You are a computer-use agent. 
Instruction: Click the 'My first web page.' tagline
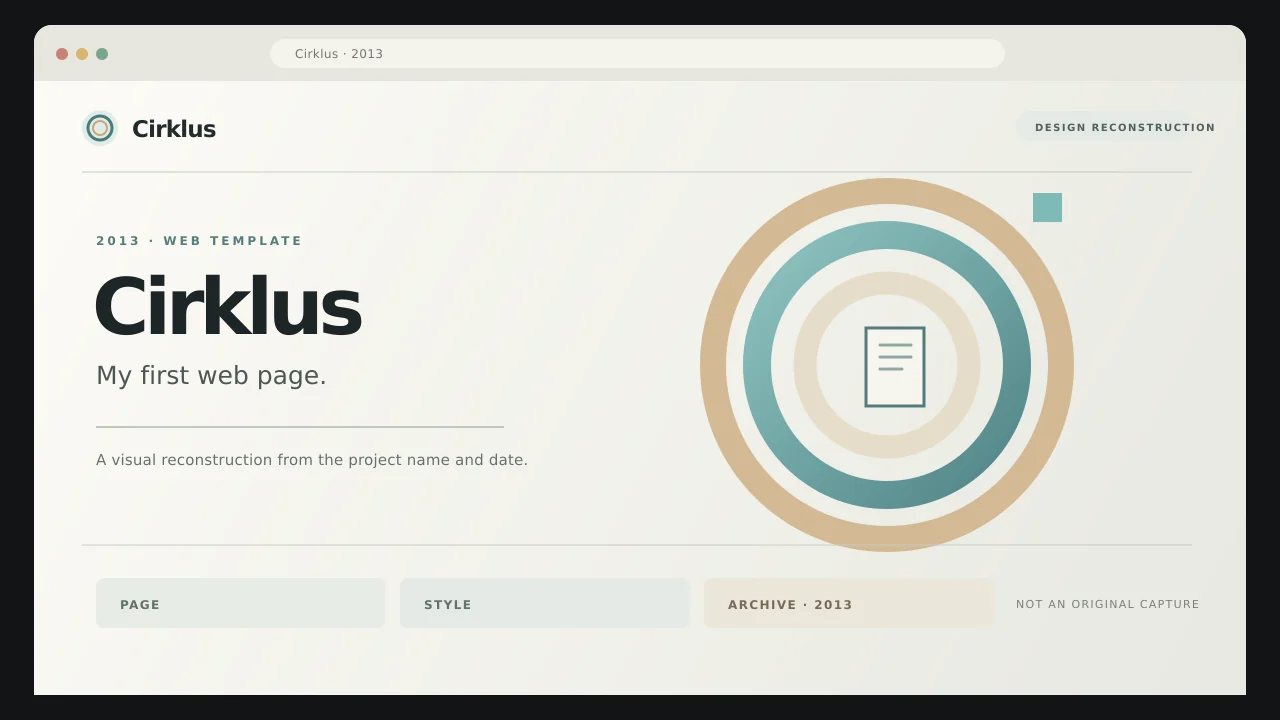tap(211, 376)
